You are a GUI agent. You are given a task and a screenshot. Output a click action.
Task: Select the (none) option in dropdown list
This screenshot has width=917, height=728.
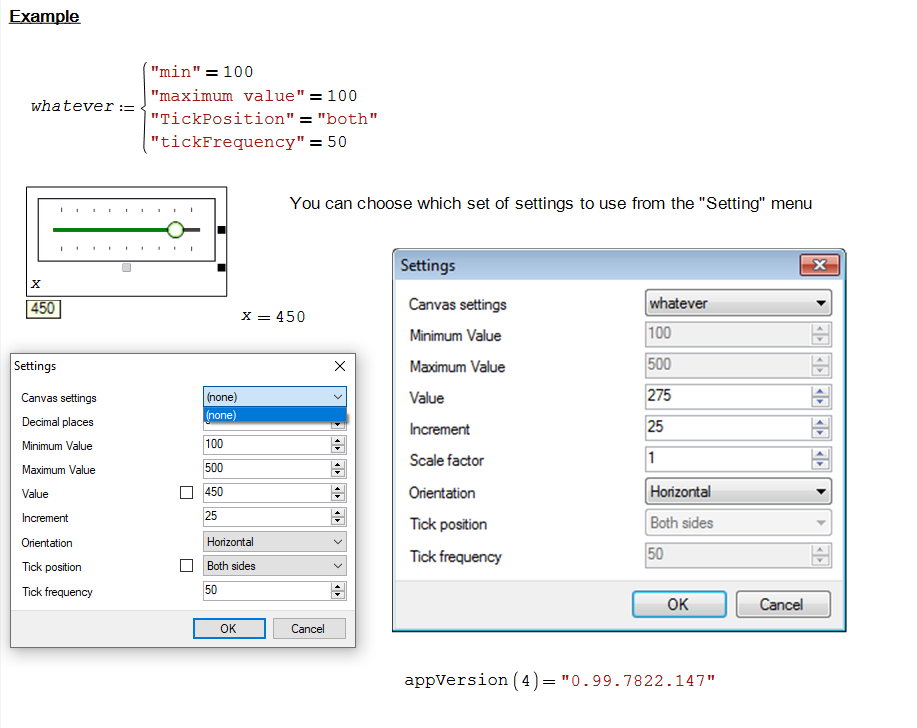274,415
